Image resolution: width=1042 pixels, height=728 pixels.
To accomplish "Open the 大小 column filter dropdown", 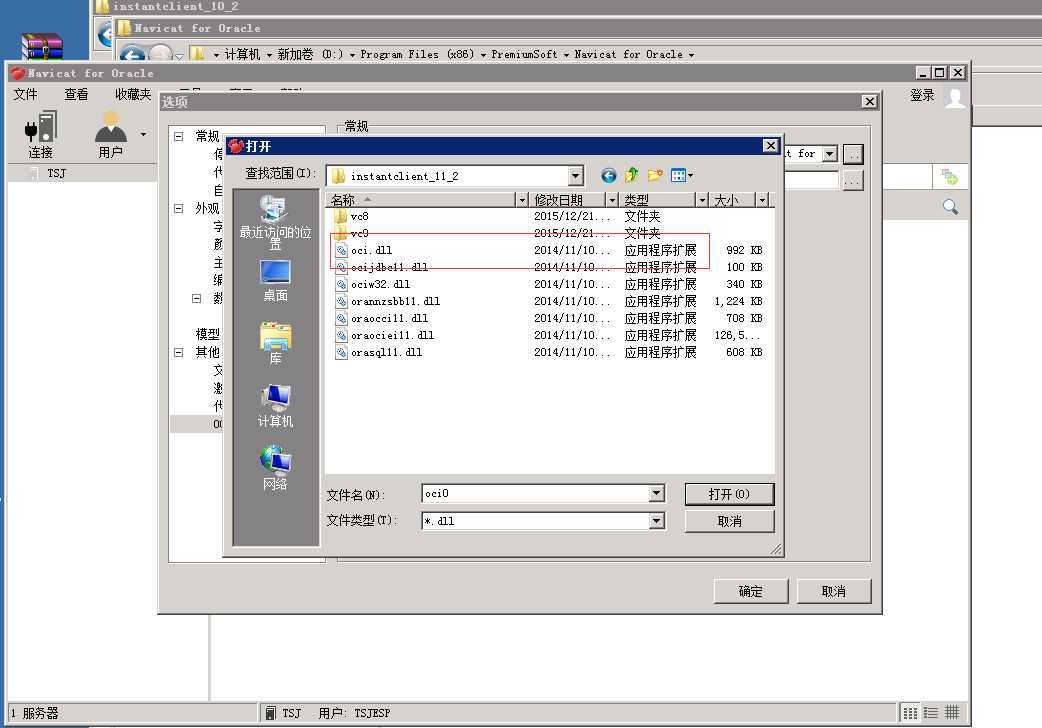I will point(762,199).
